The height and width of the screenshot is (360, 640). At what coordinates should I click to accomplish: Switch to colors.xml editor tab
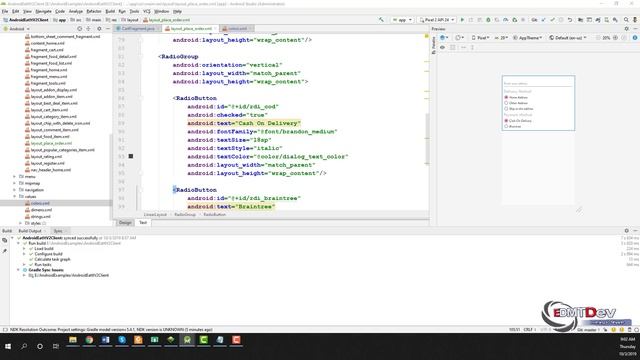point(238,29)
